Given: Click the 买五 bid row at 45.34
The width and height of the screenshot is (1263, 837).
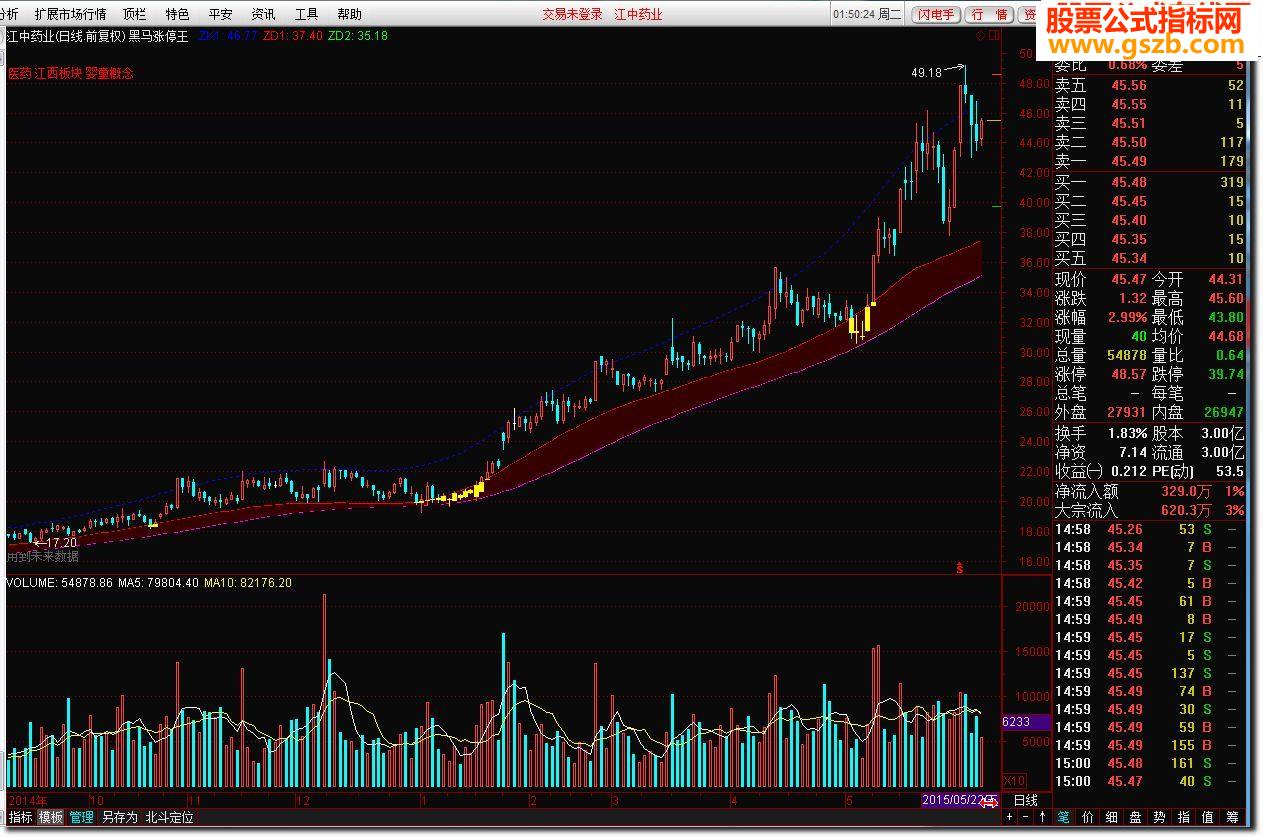Looking at the screenshot, I should (1150, 259).
